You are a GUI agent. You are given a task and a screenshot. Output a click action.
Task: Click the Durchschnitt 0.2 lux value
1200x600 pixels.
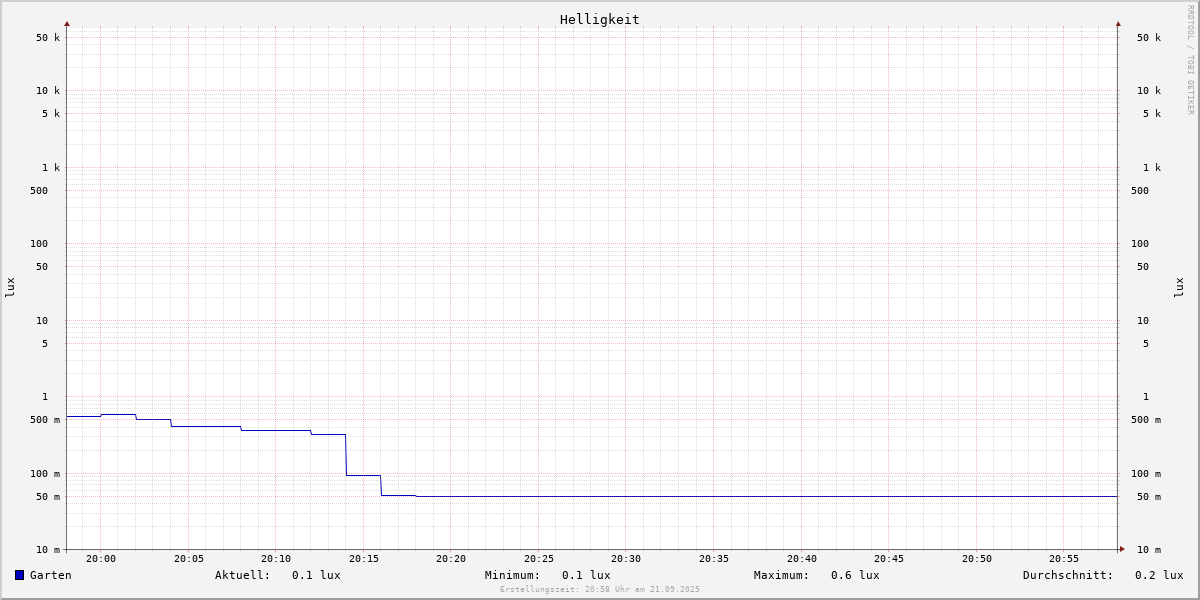[1159, 575]
